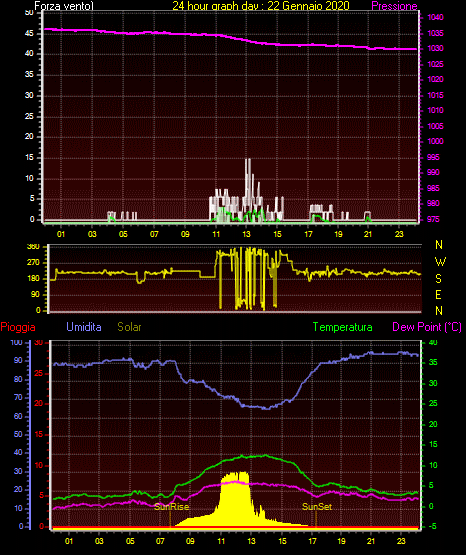Click the 45 wind speed axis value

pyautogui.click(x=29, y=34)
